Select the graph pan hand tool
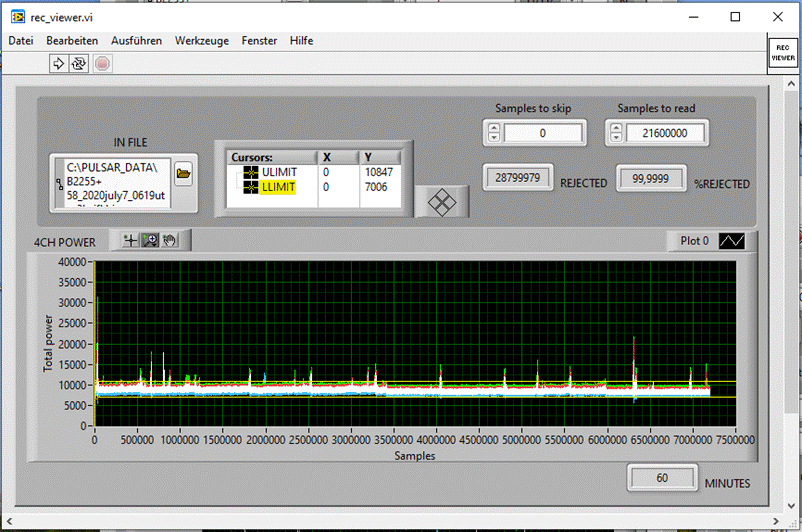Viewport: 802px width, 532px height. click(x=170, y=240)
